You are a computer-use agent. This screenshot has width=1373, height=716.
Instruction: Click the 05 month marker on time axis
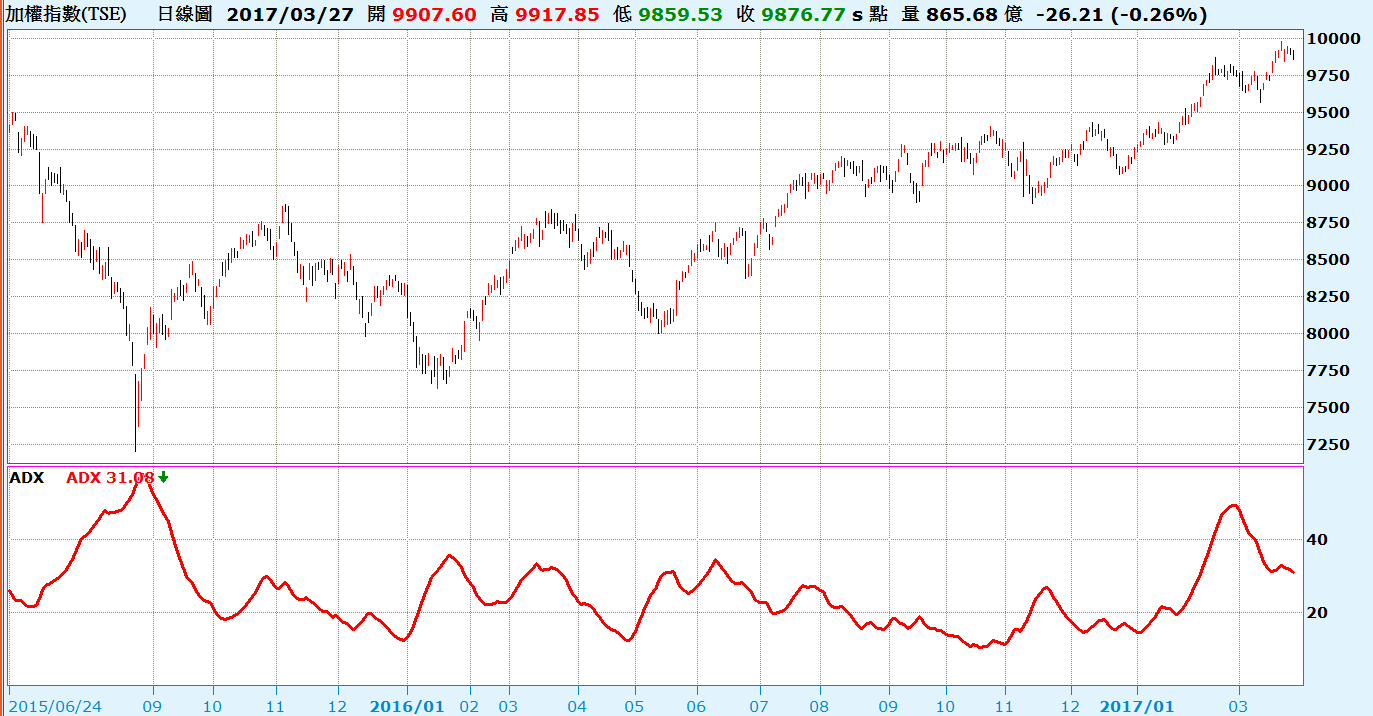coord(634,704)
